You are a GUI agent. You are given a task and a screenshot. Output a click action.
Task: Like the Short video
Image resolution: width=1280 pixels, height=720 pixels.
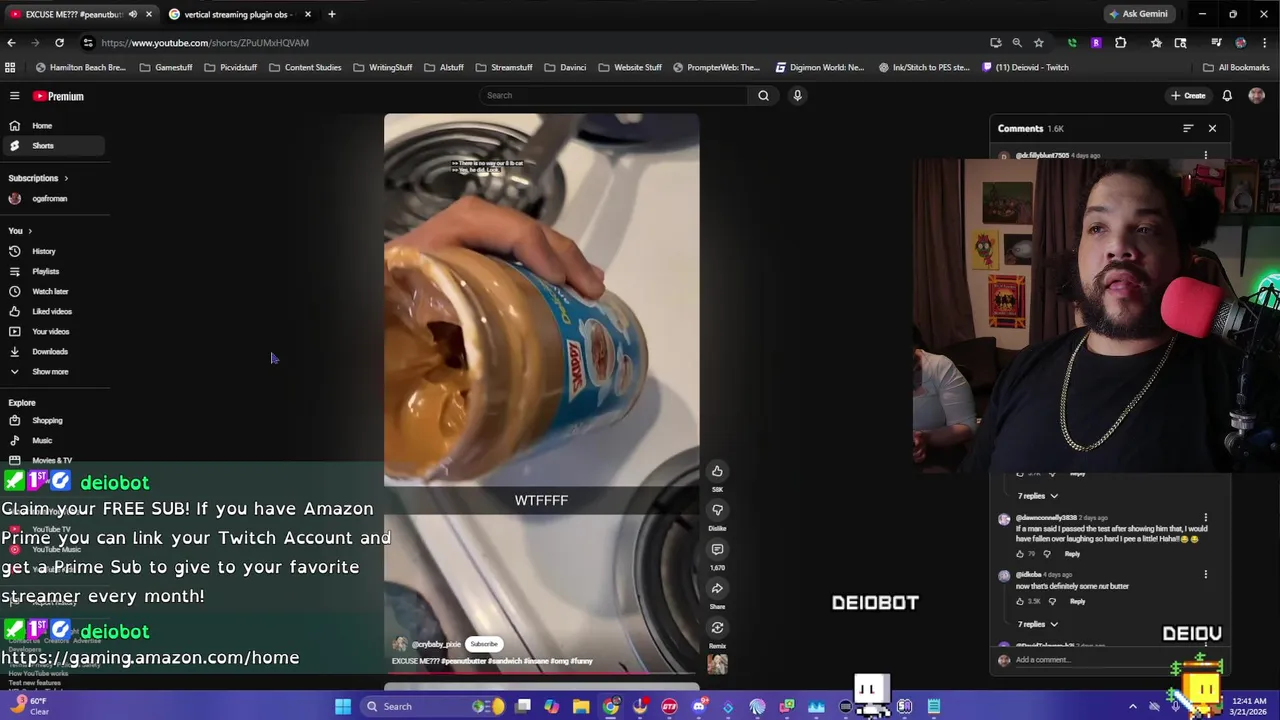[717, 471]
